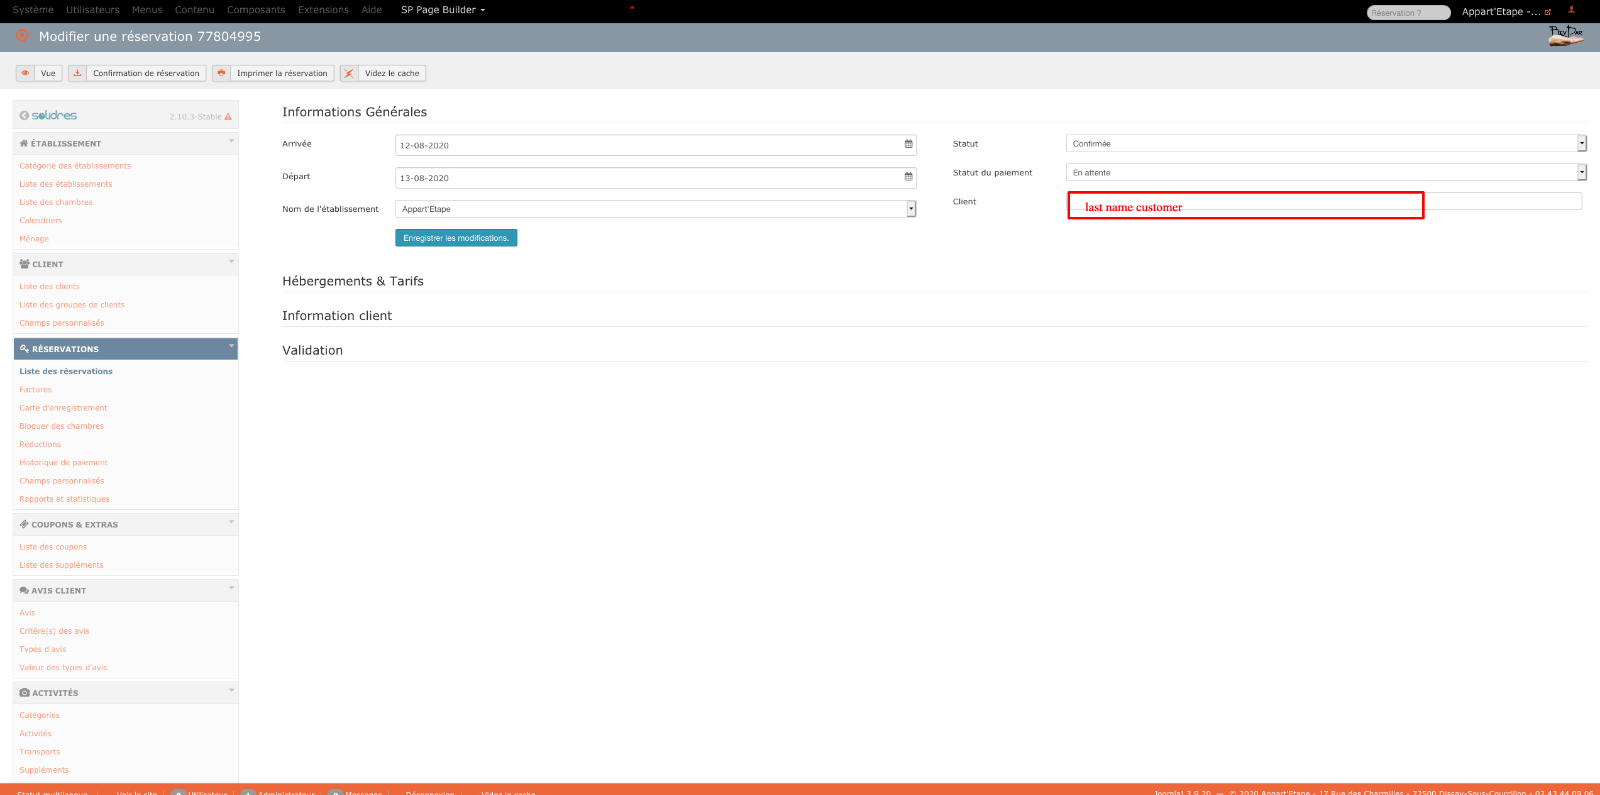Collapse the Client sidebar section
The image size is (1600, 795).
point(231,263)
